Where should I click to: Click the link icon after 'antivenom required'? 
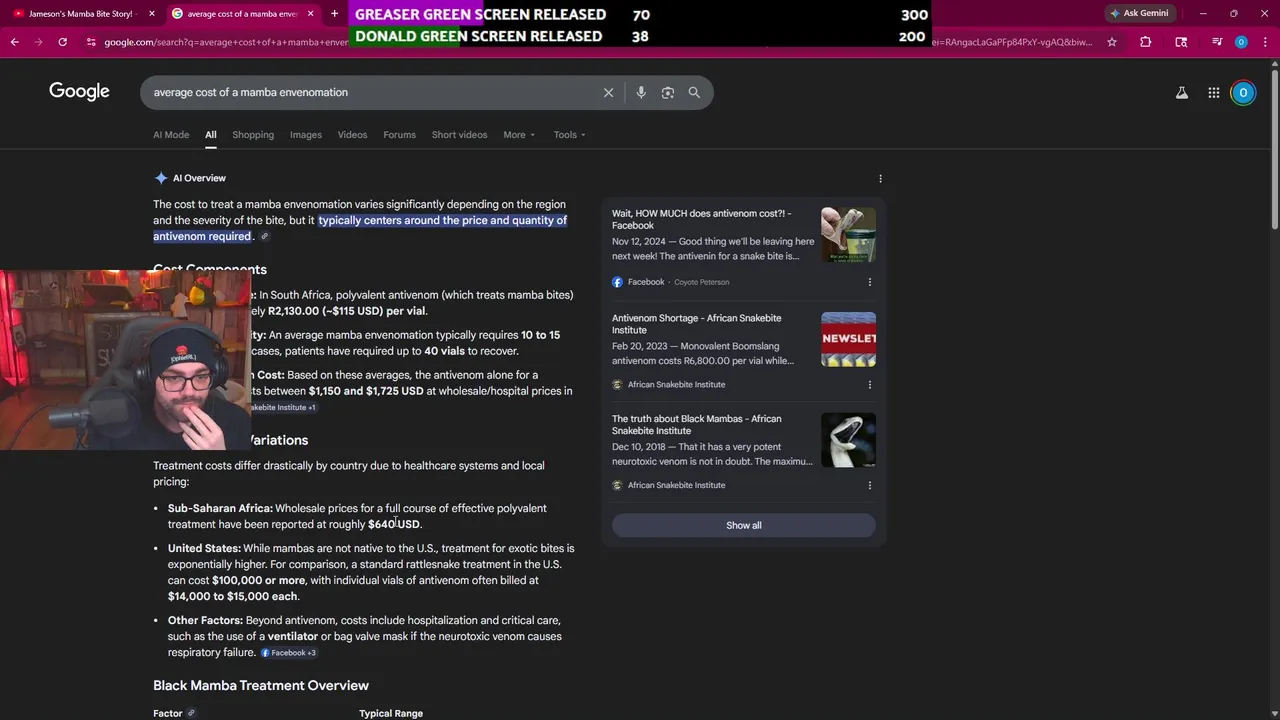264,236
